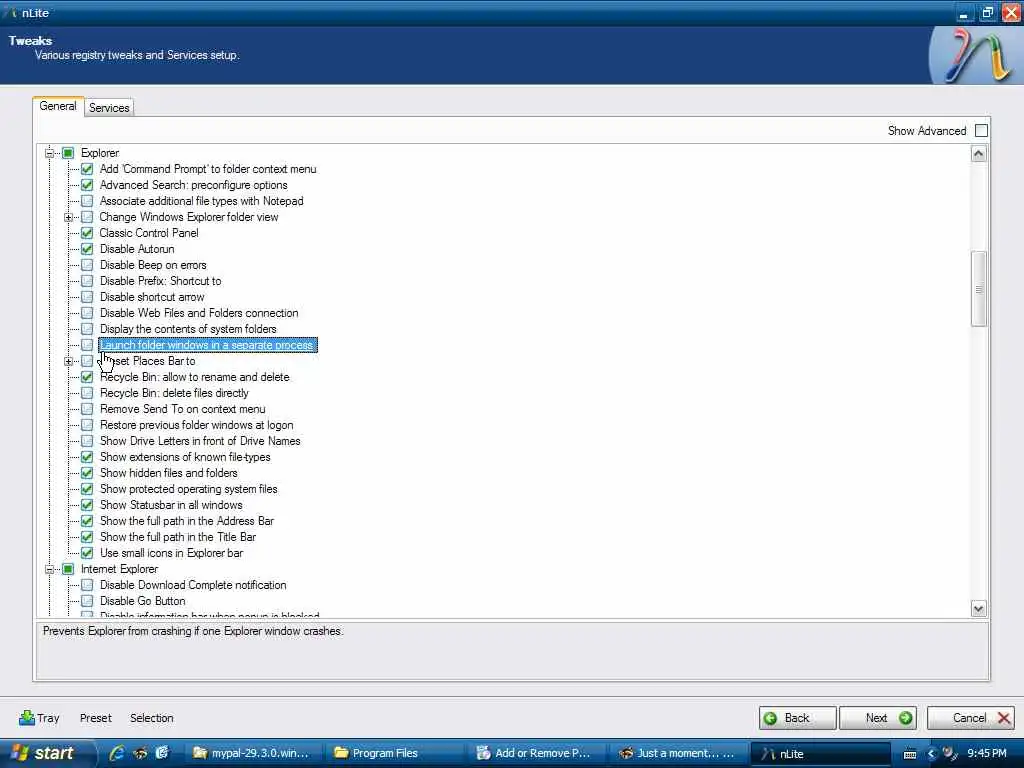Image resolution: width=1024 pixels, height=768 pixels.
Task: Toggle the Internet Explorer group checkbox
Action: coord(68,569)
